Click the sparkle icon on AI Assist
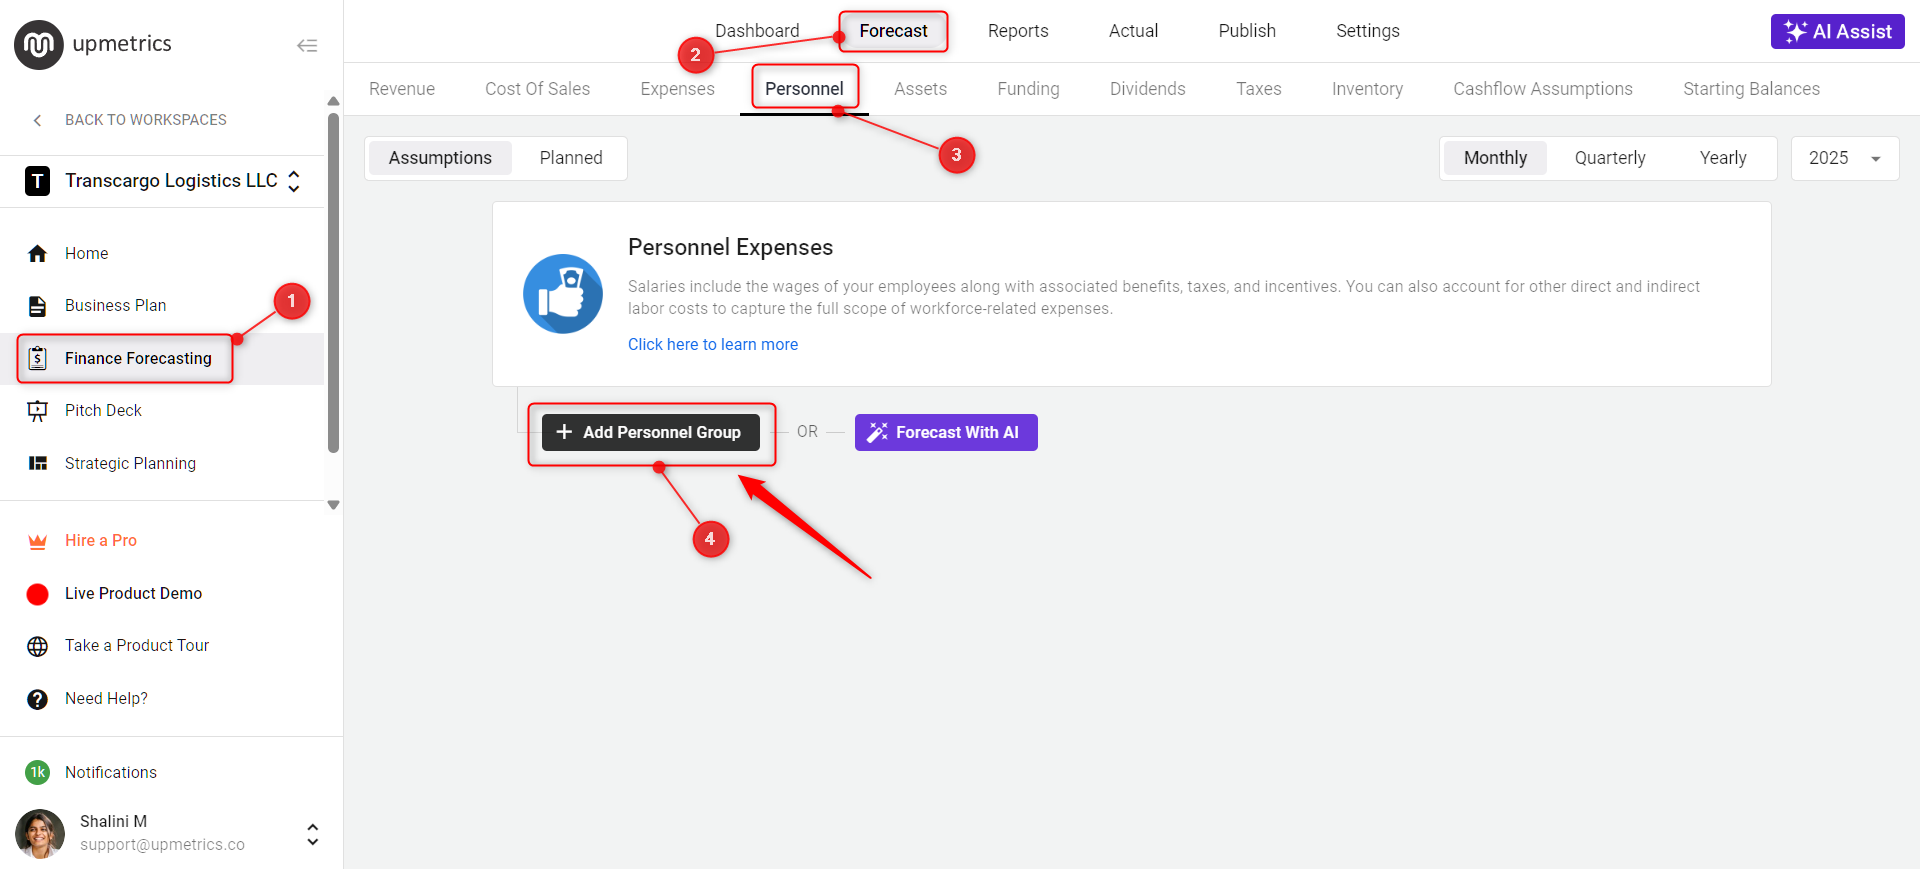 tap(1795, 32)
